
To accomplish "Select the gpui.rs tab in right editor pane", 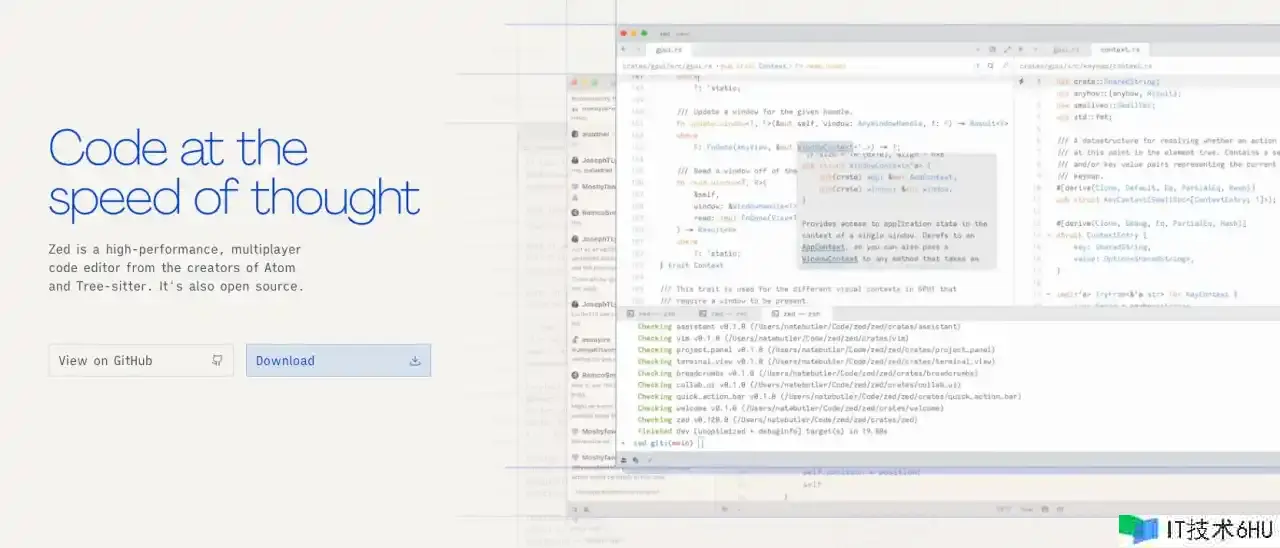I will coord(1065,49).
